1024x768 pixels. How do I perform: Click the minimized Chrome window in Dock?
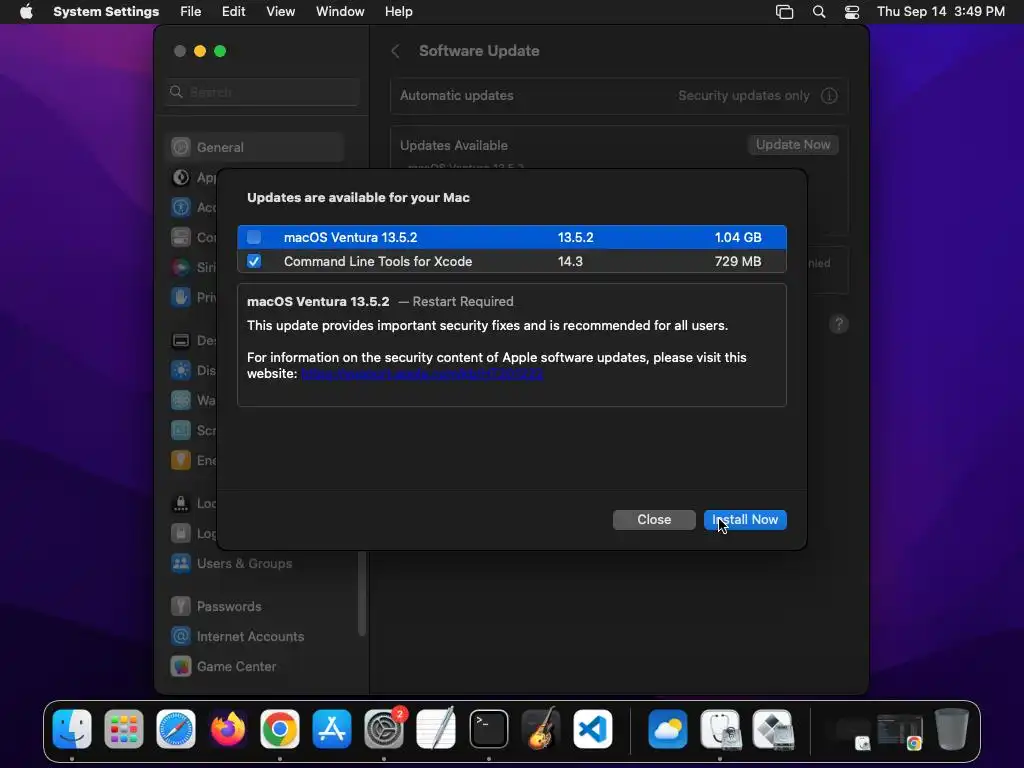(x=900, y=731)
